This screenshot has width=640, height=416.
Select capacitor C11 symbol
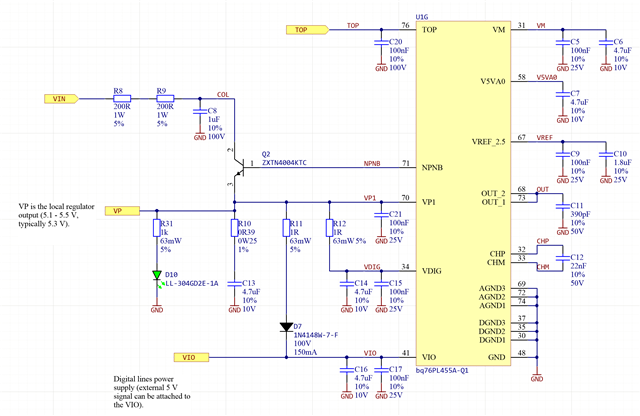click(562, 207)
